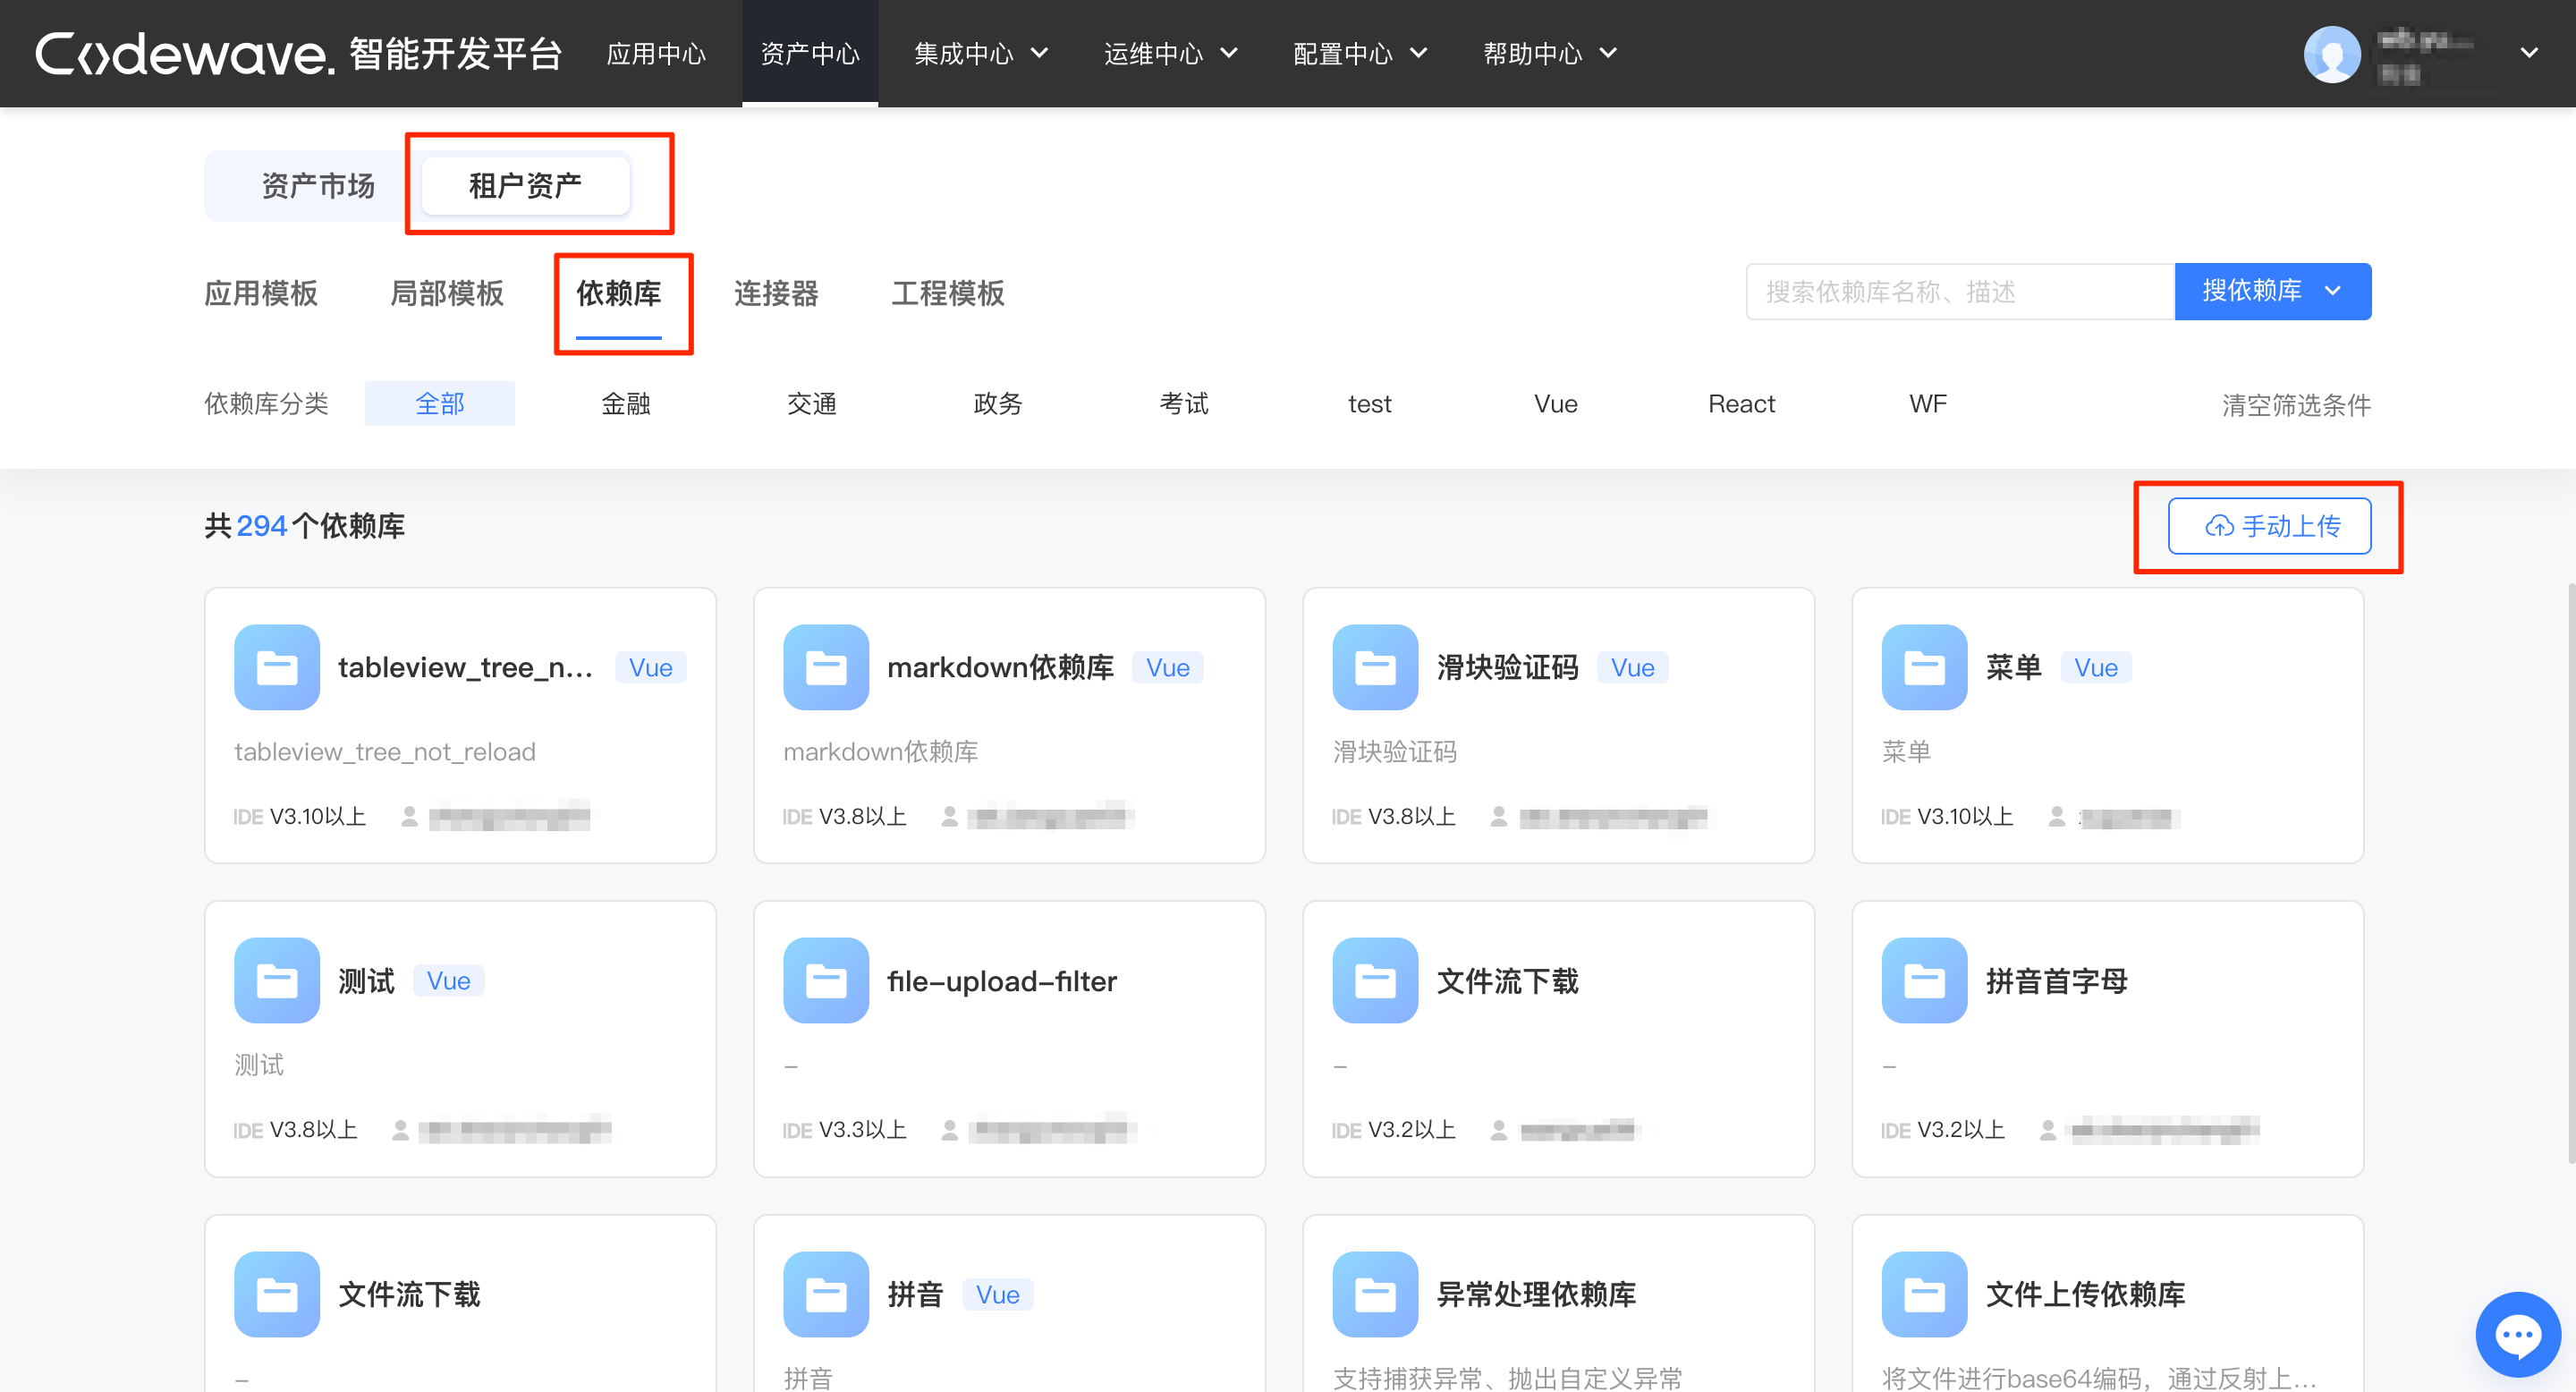Click 'tableview_tree_not_reload' description text
Screen dimensions: 2576x1392
(385, 751)
